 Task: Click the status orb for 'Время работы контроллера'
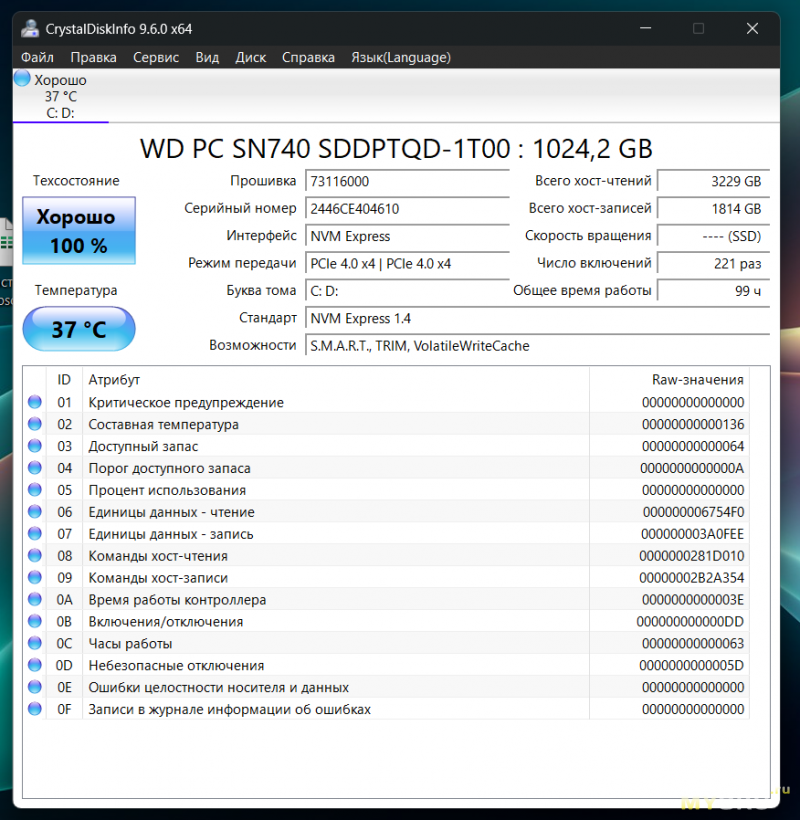[x=35, y=599]
